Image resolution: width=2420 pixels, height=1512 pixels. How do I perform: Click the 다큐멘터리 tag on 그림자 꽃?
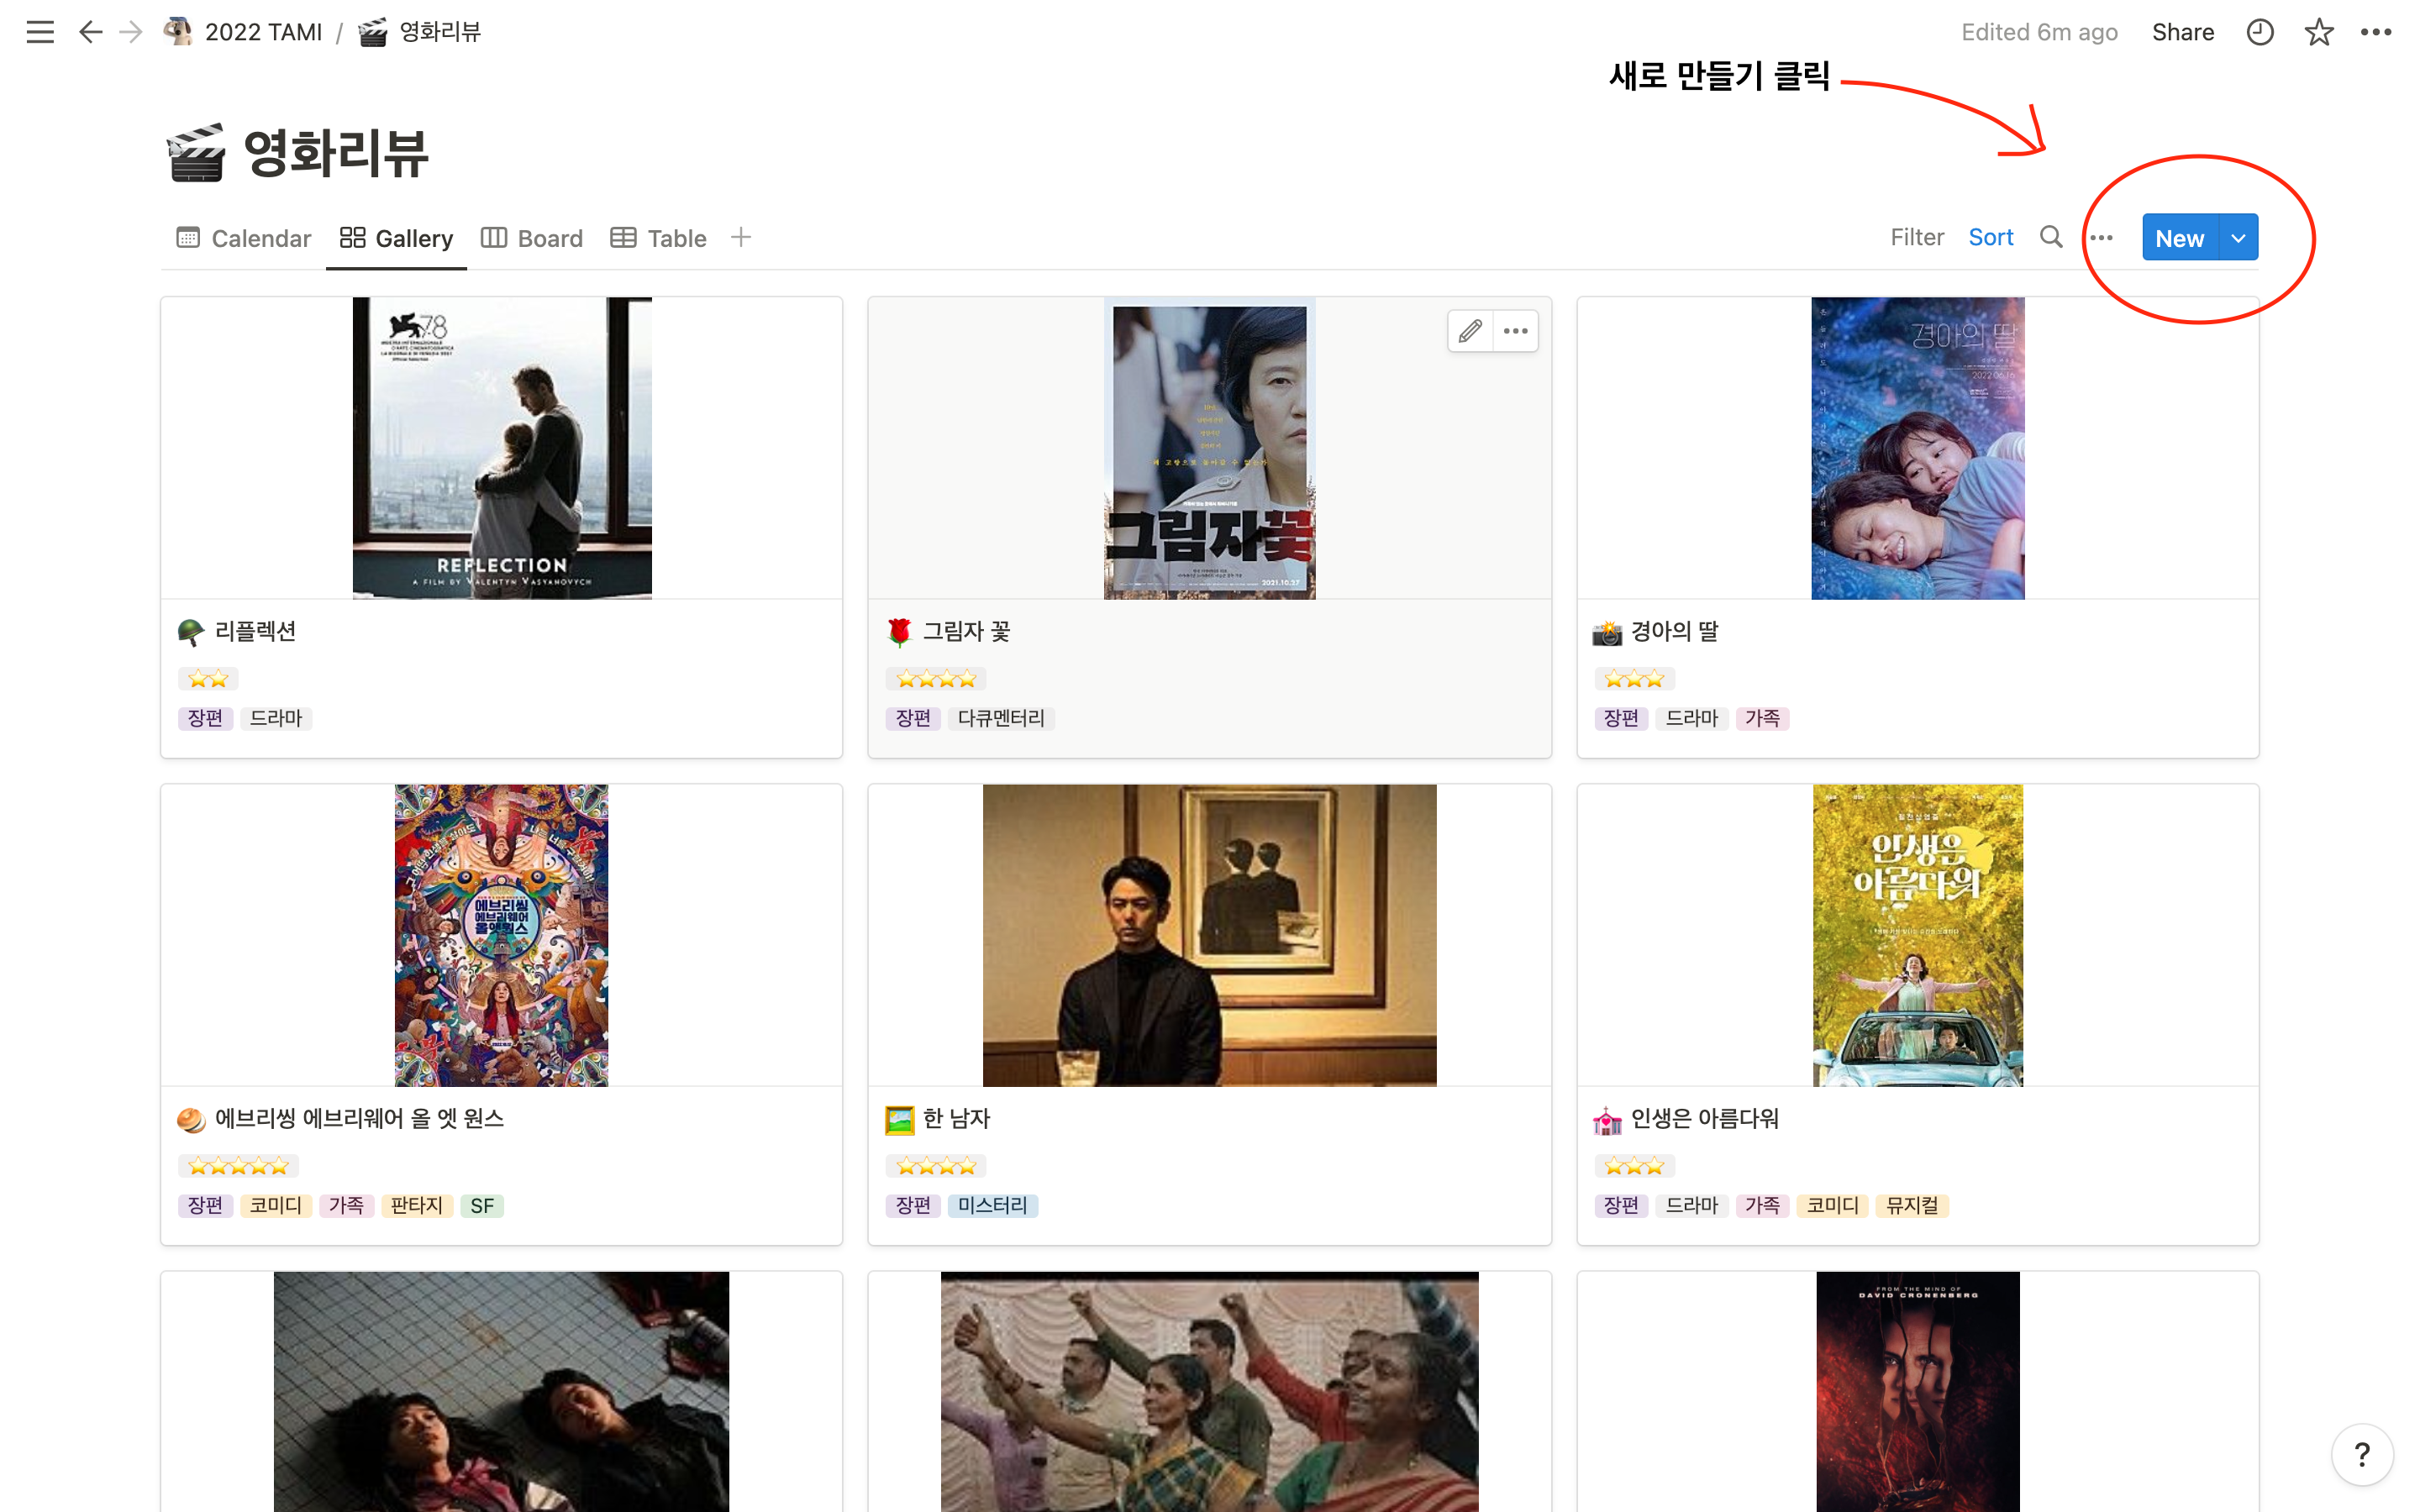1001,718
